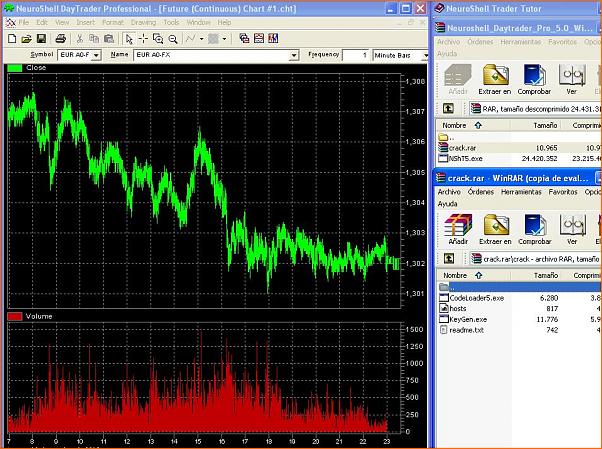Open the Tools menu
Image resolution: width=602 pixels, height=449 pixels.
coord(171,23)
